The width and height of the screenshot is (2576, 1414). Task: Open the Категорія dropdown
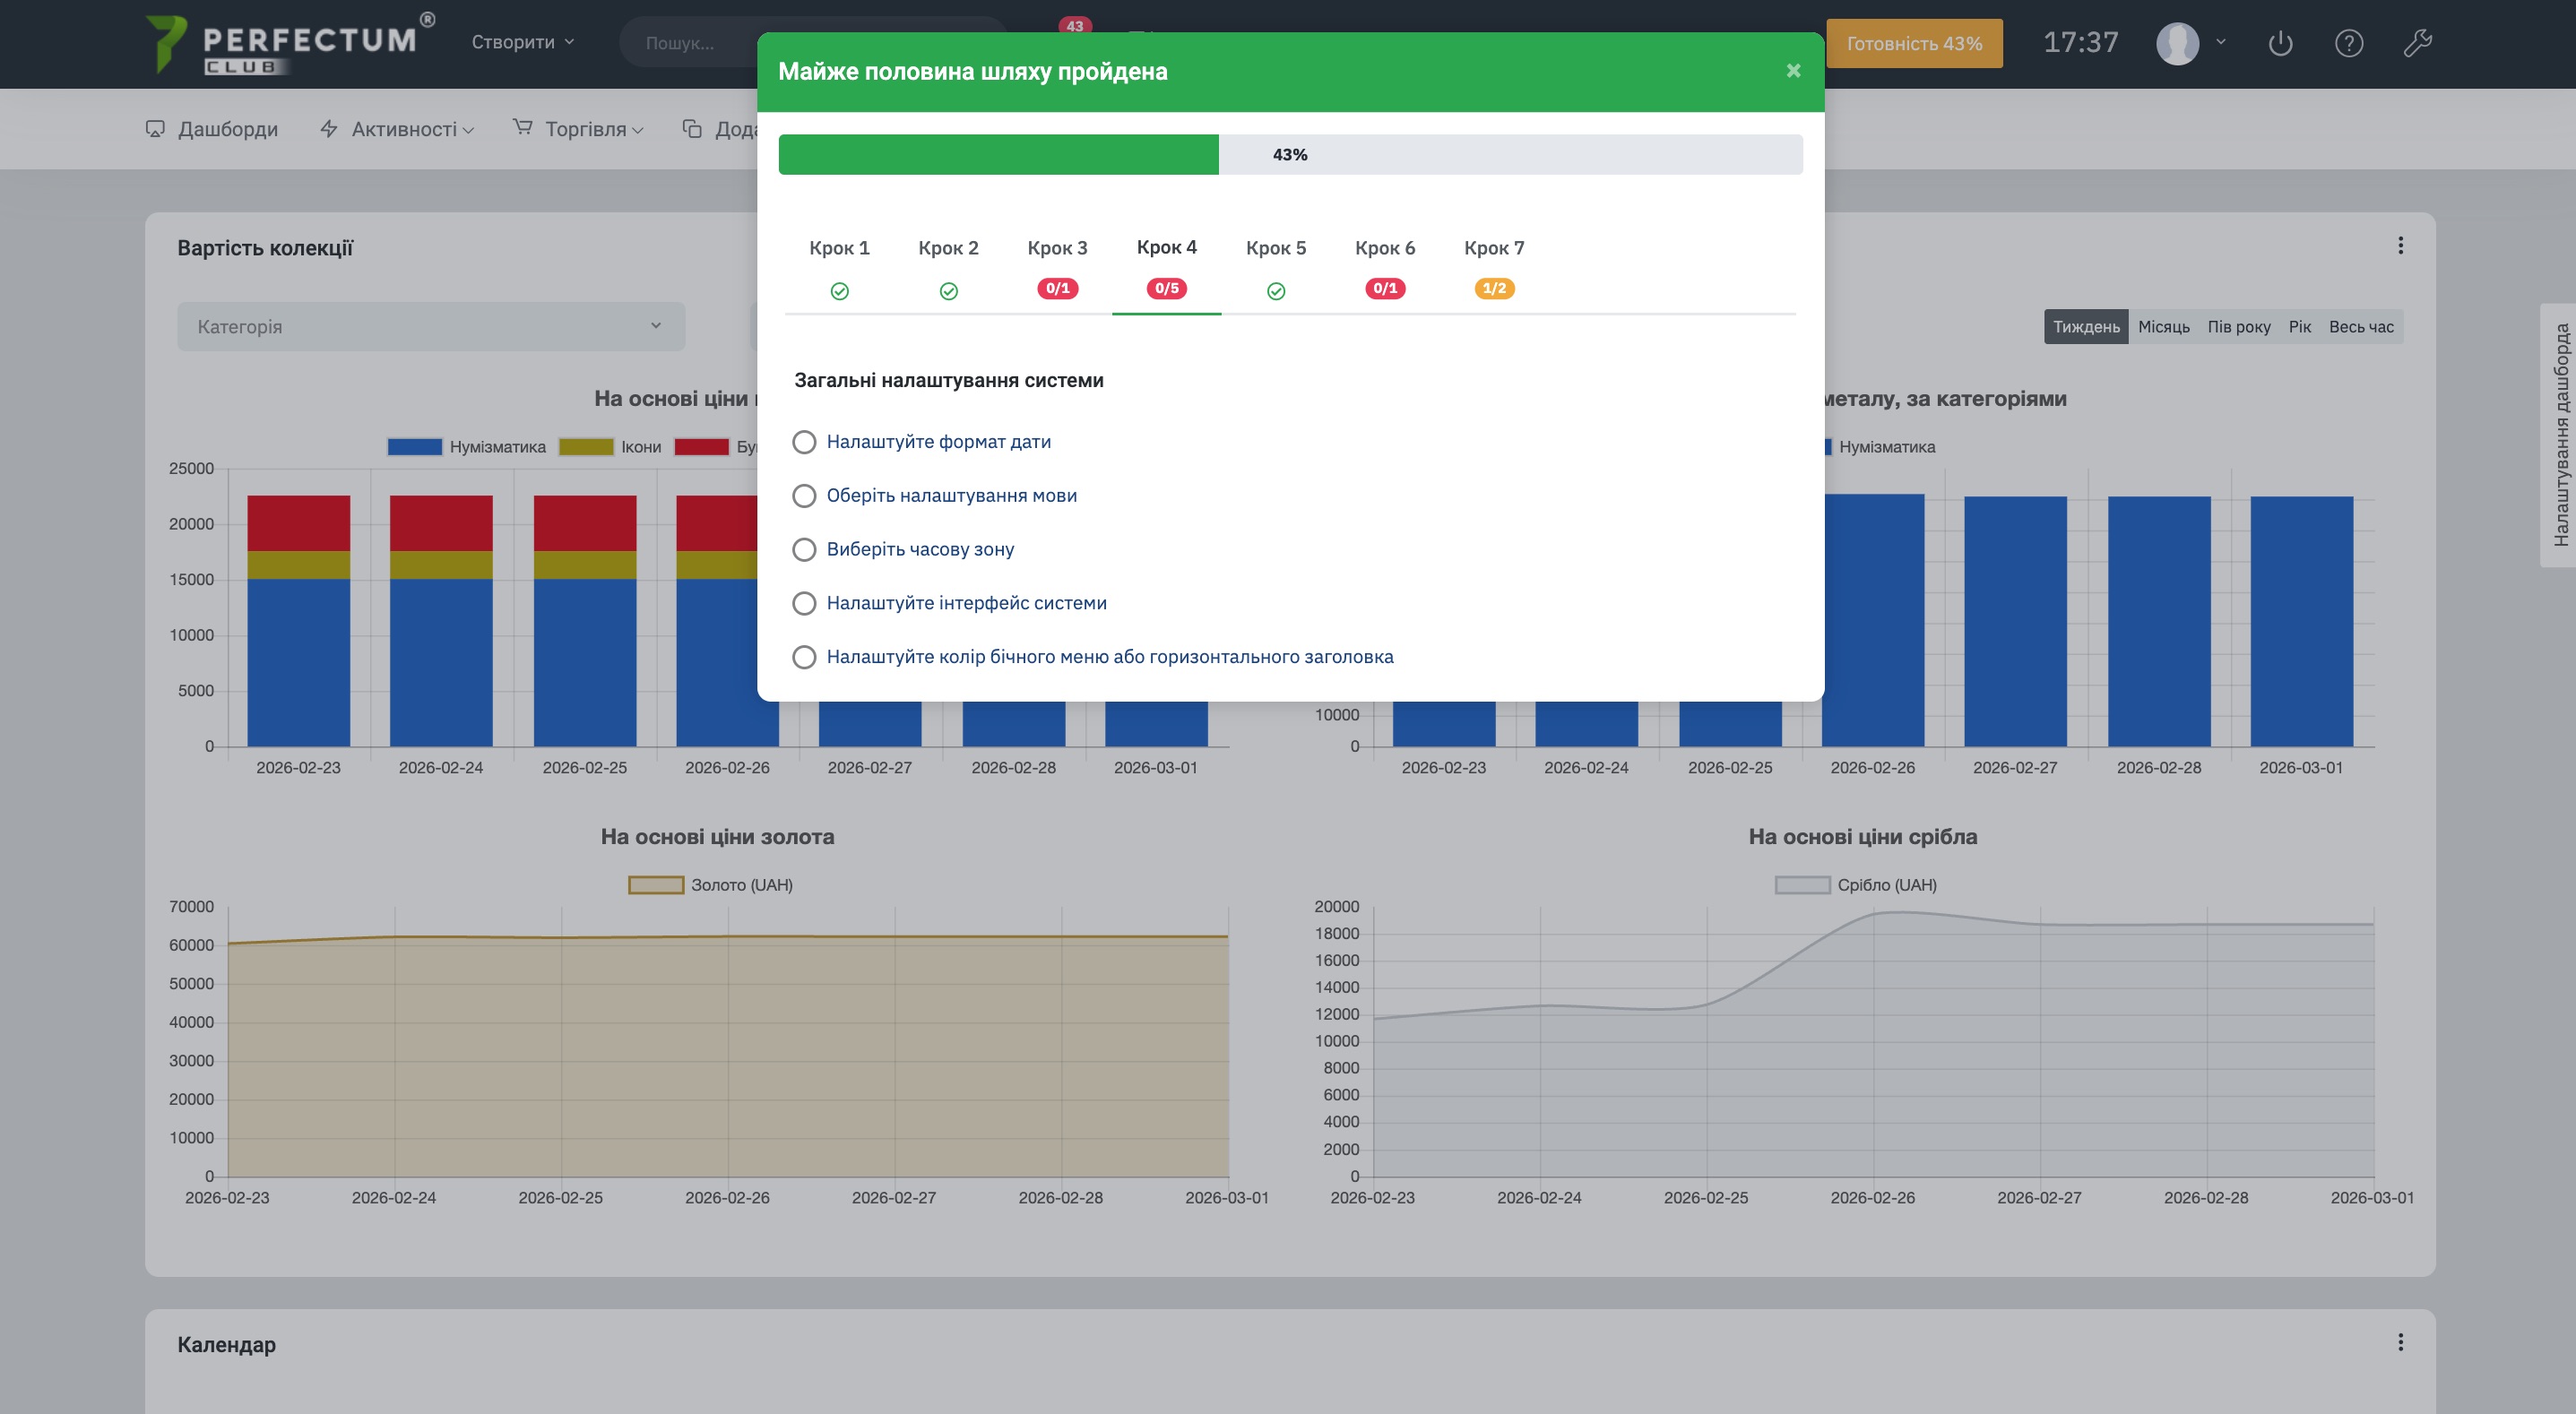pyautogui.click(x=431, y=326)
